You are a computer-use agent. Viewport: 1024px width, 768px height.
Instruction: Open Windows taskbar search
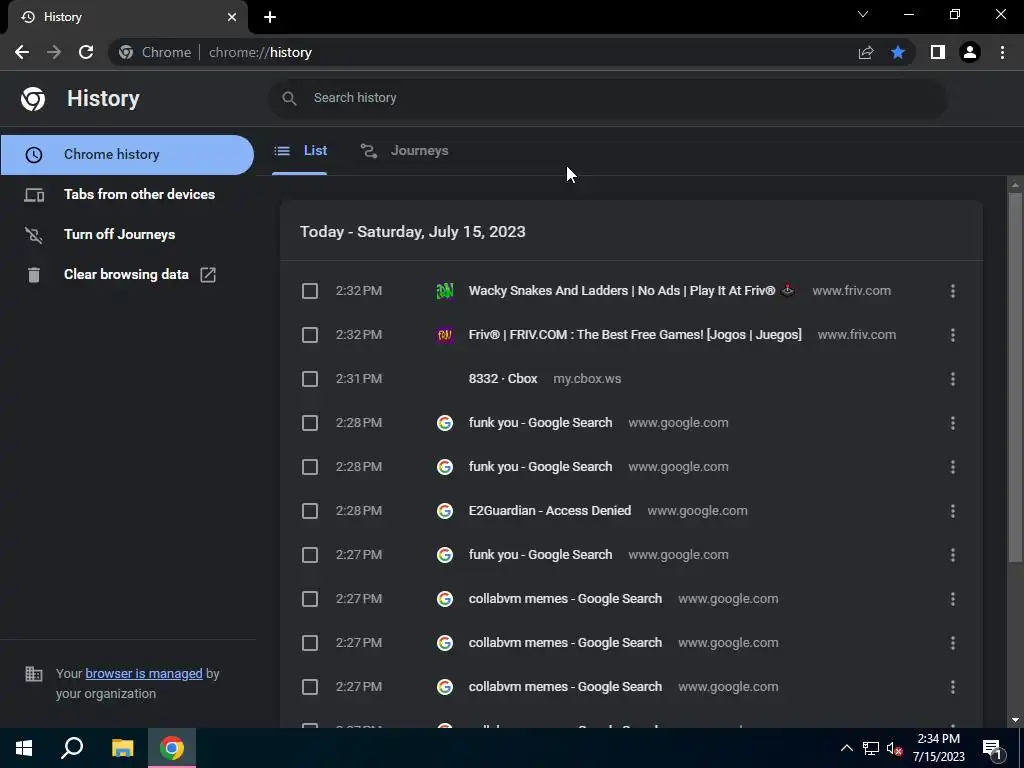[72, 748]
